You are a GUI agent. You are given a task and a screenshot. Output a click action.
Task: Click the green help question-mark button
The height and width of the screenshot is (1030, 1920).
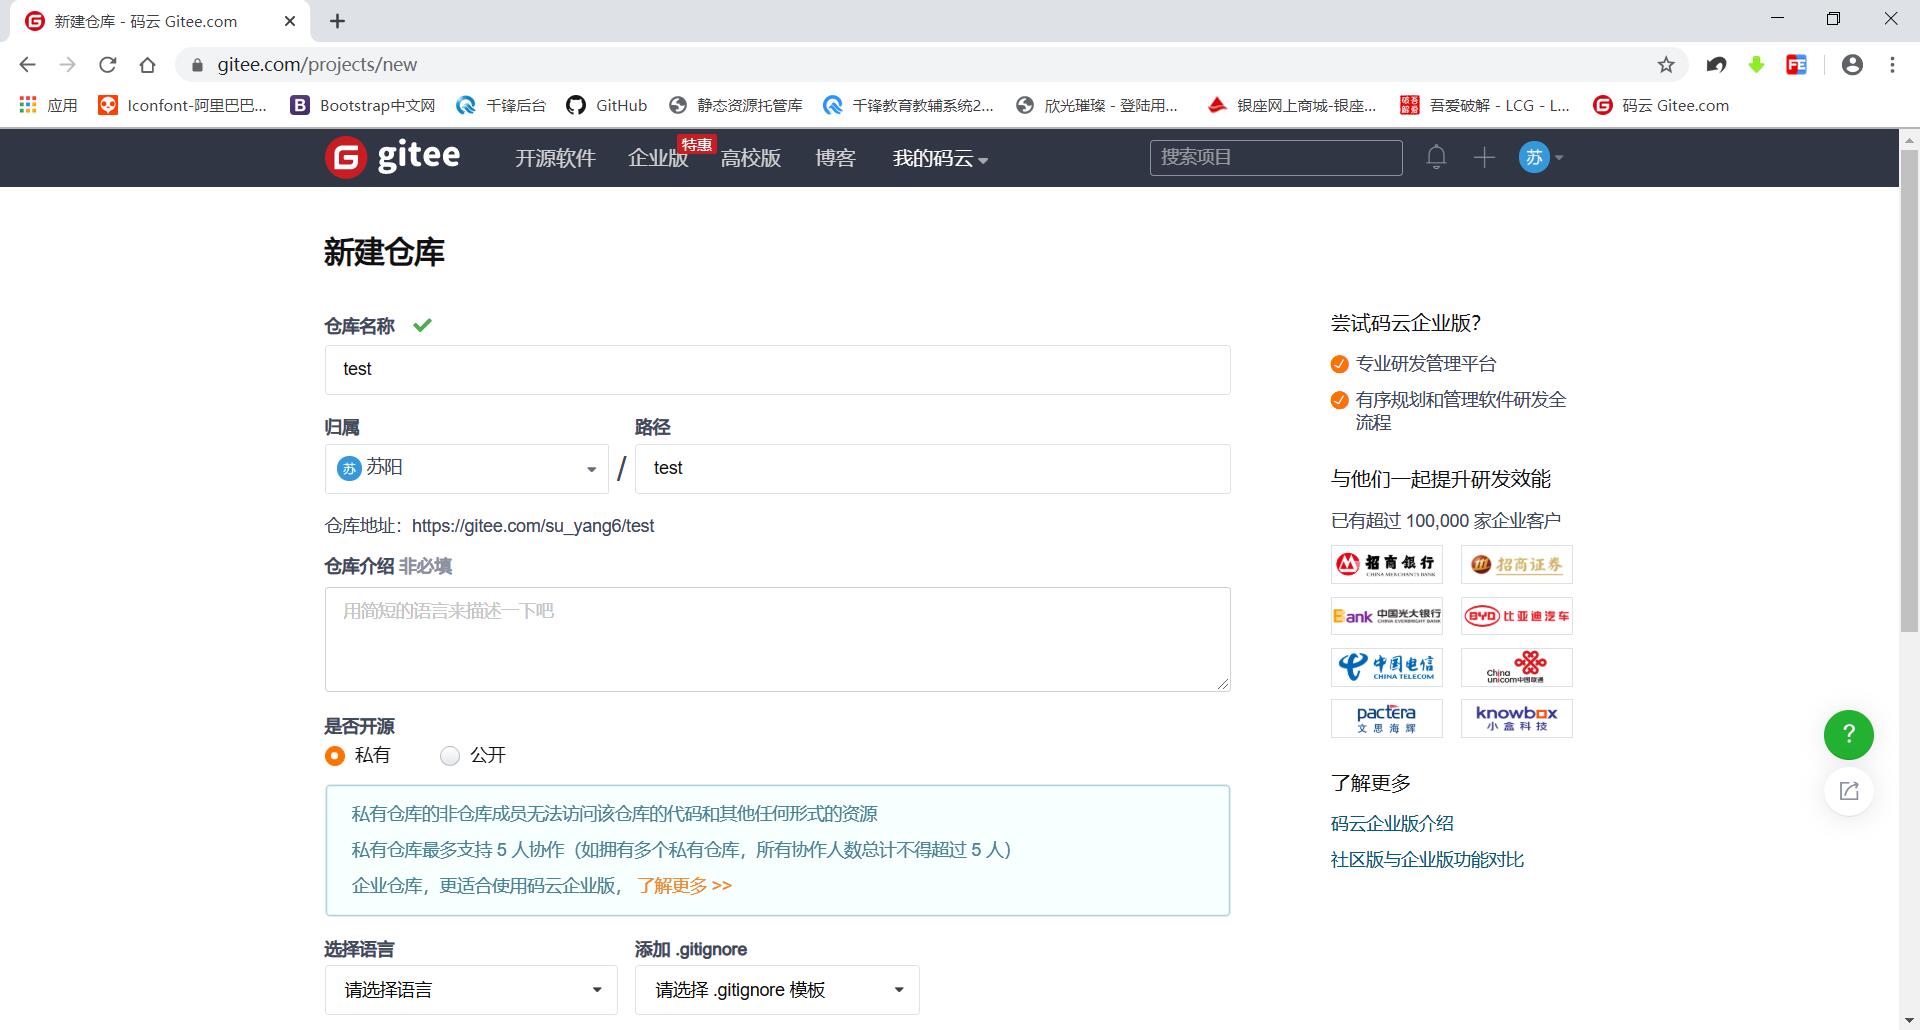(x=1848, y=735)
